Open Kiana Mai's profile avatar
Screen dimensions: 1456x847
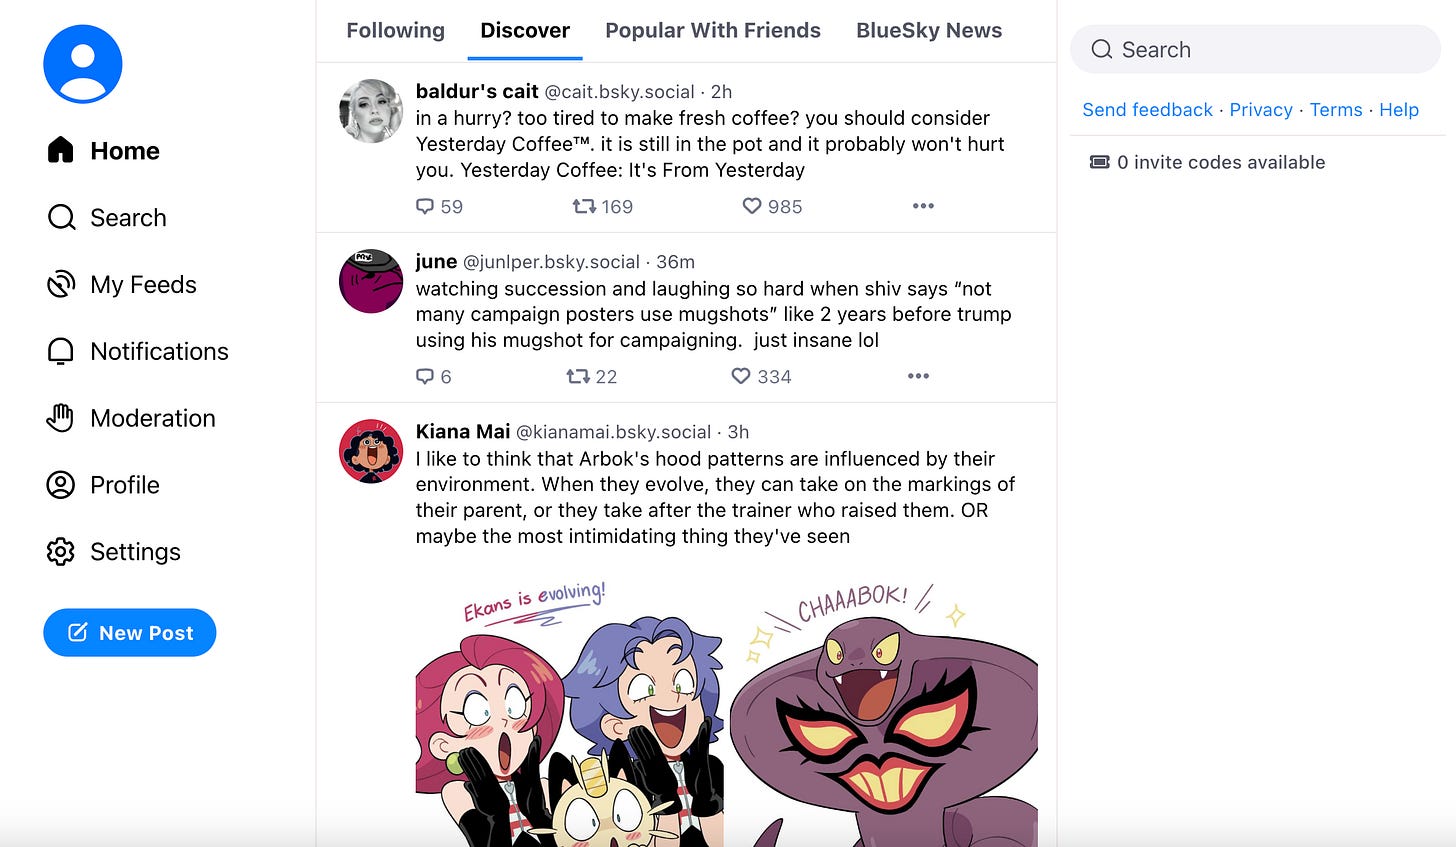pos(371,451)
